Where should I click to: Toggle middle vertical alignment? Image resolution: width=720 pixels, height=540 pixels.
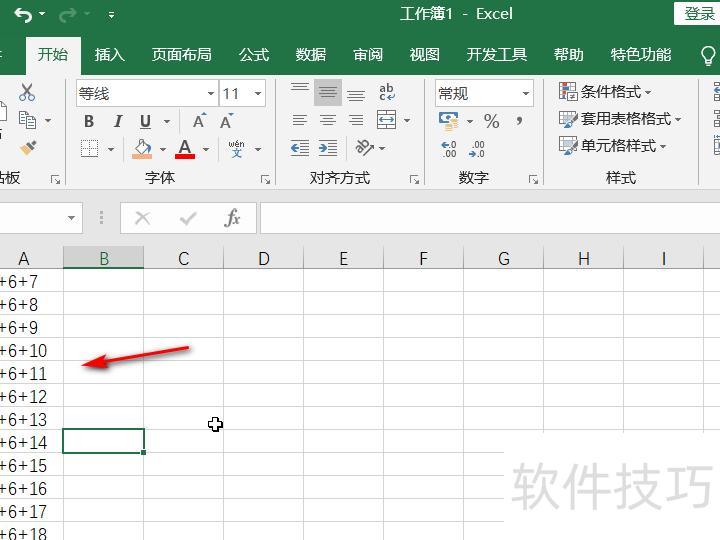(328, 93)
